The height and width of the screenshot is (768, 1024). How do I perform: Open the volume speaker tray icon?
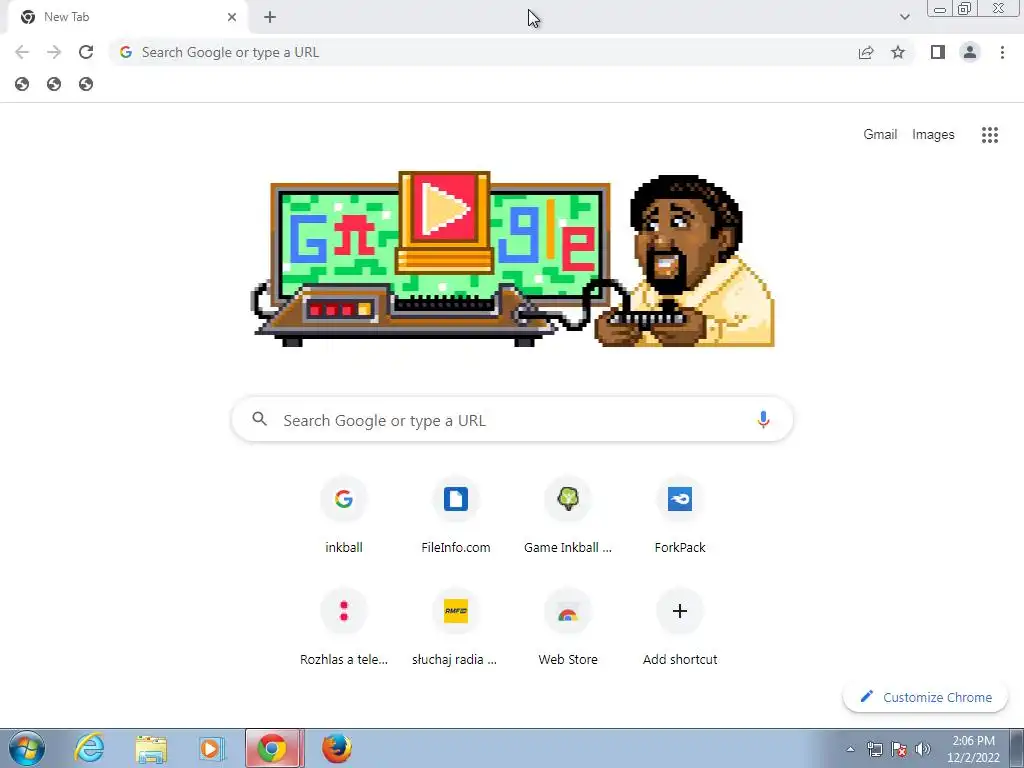(923, 749)
